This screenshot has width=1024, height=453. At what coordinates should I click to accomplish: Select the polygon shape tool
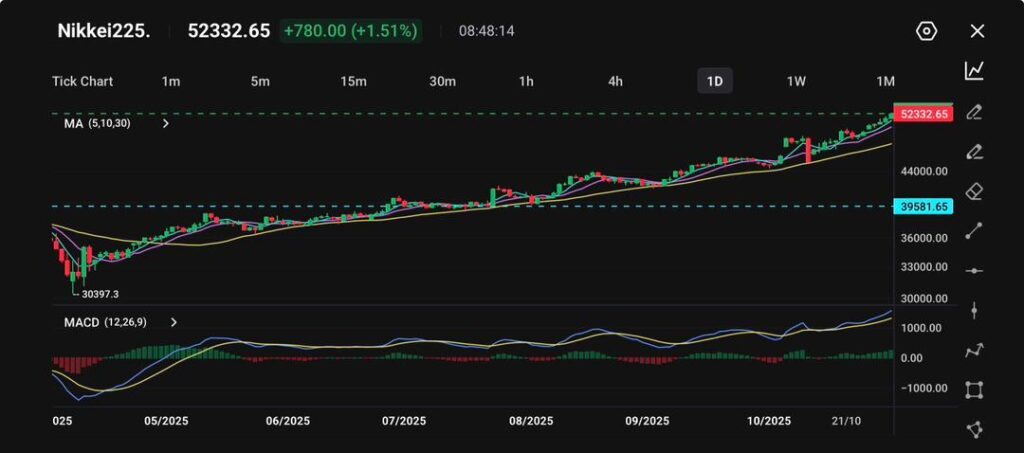tap(974, 429)
